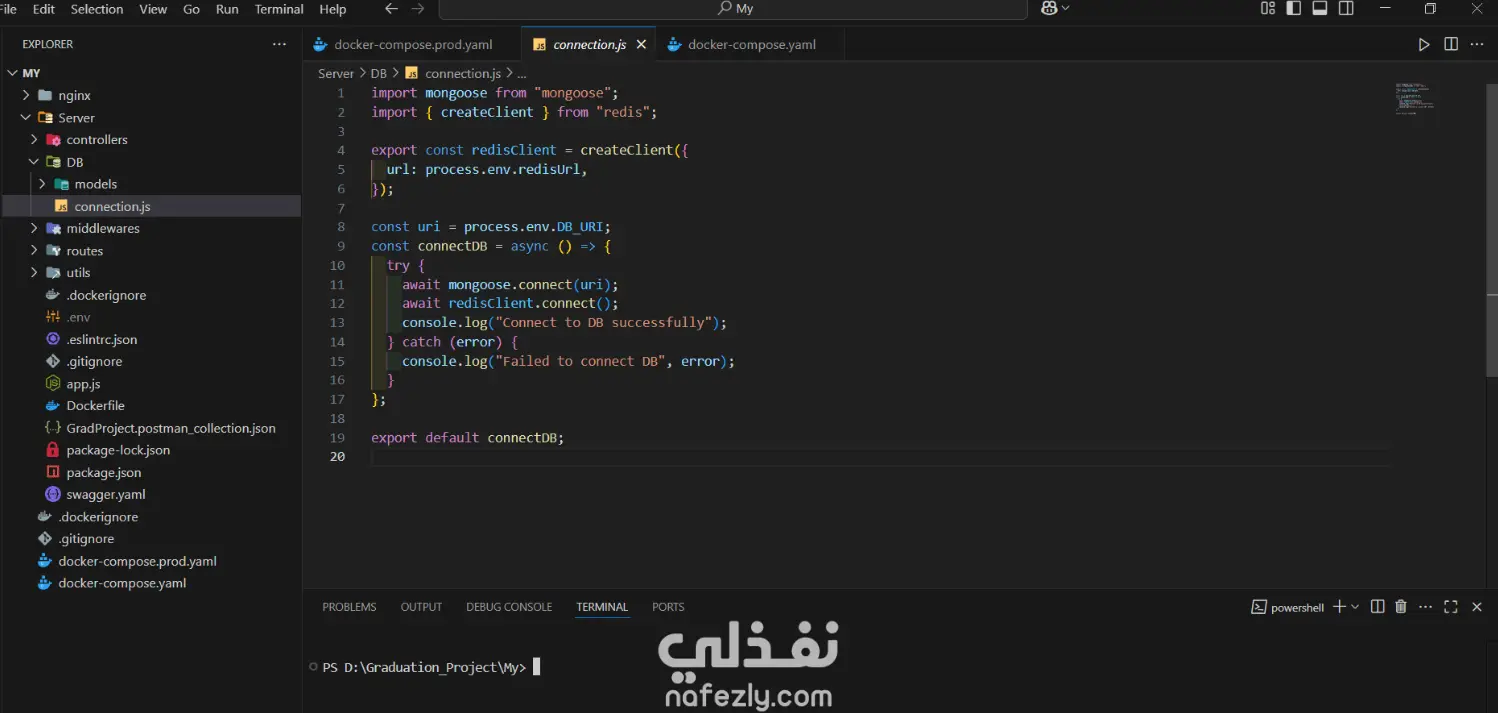Open package-lock.json file
This screenshot has height=713, width=1498.
click(x=151, y=450)
